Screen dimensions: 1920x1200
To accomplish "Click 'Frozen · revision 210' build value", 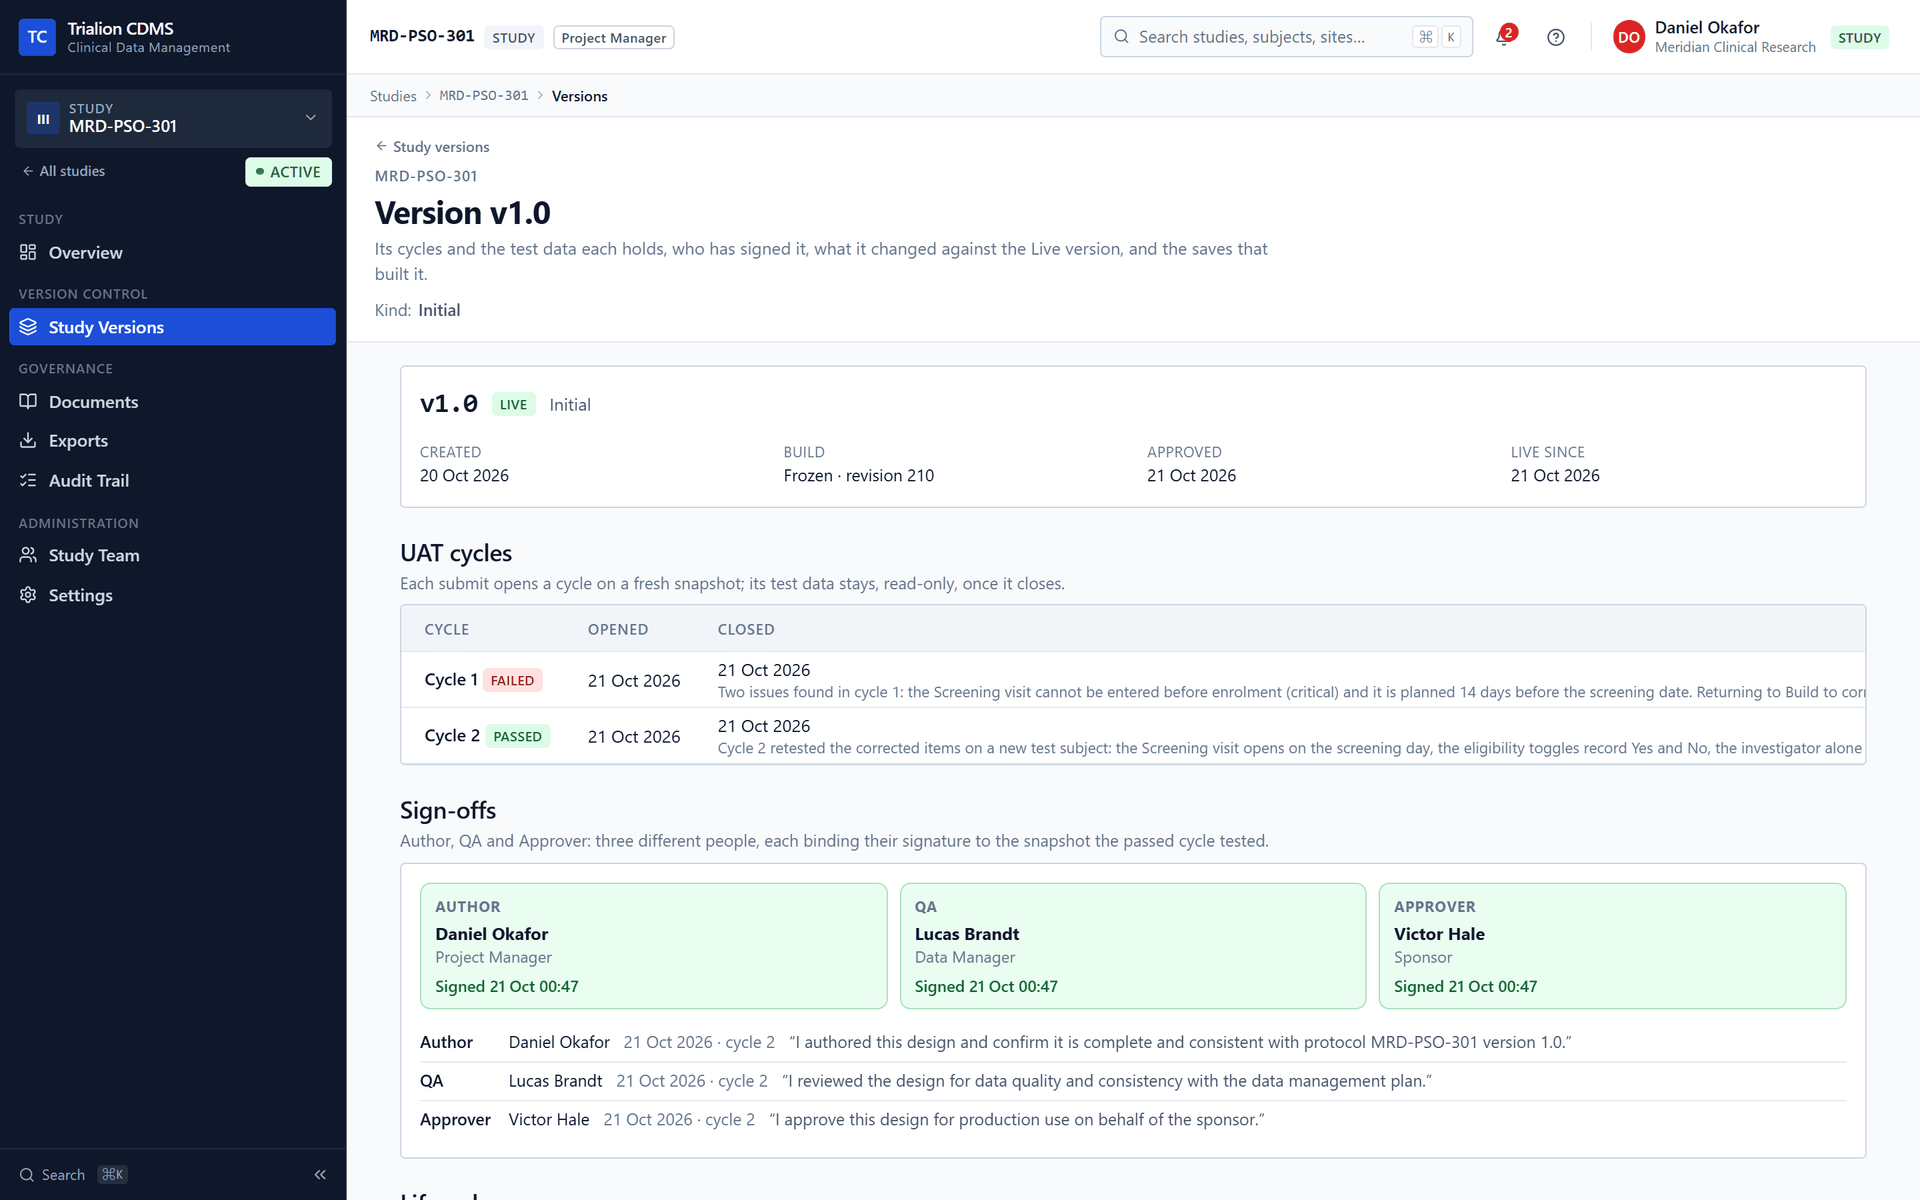I will (858, 476).
